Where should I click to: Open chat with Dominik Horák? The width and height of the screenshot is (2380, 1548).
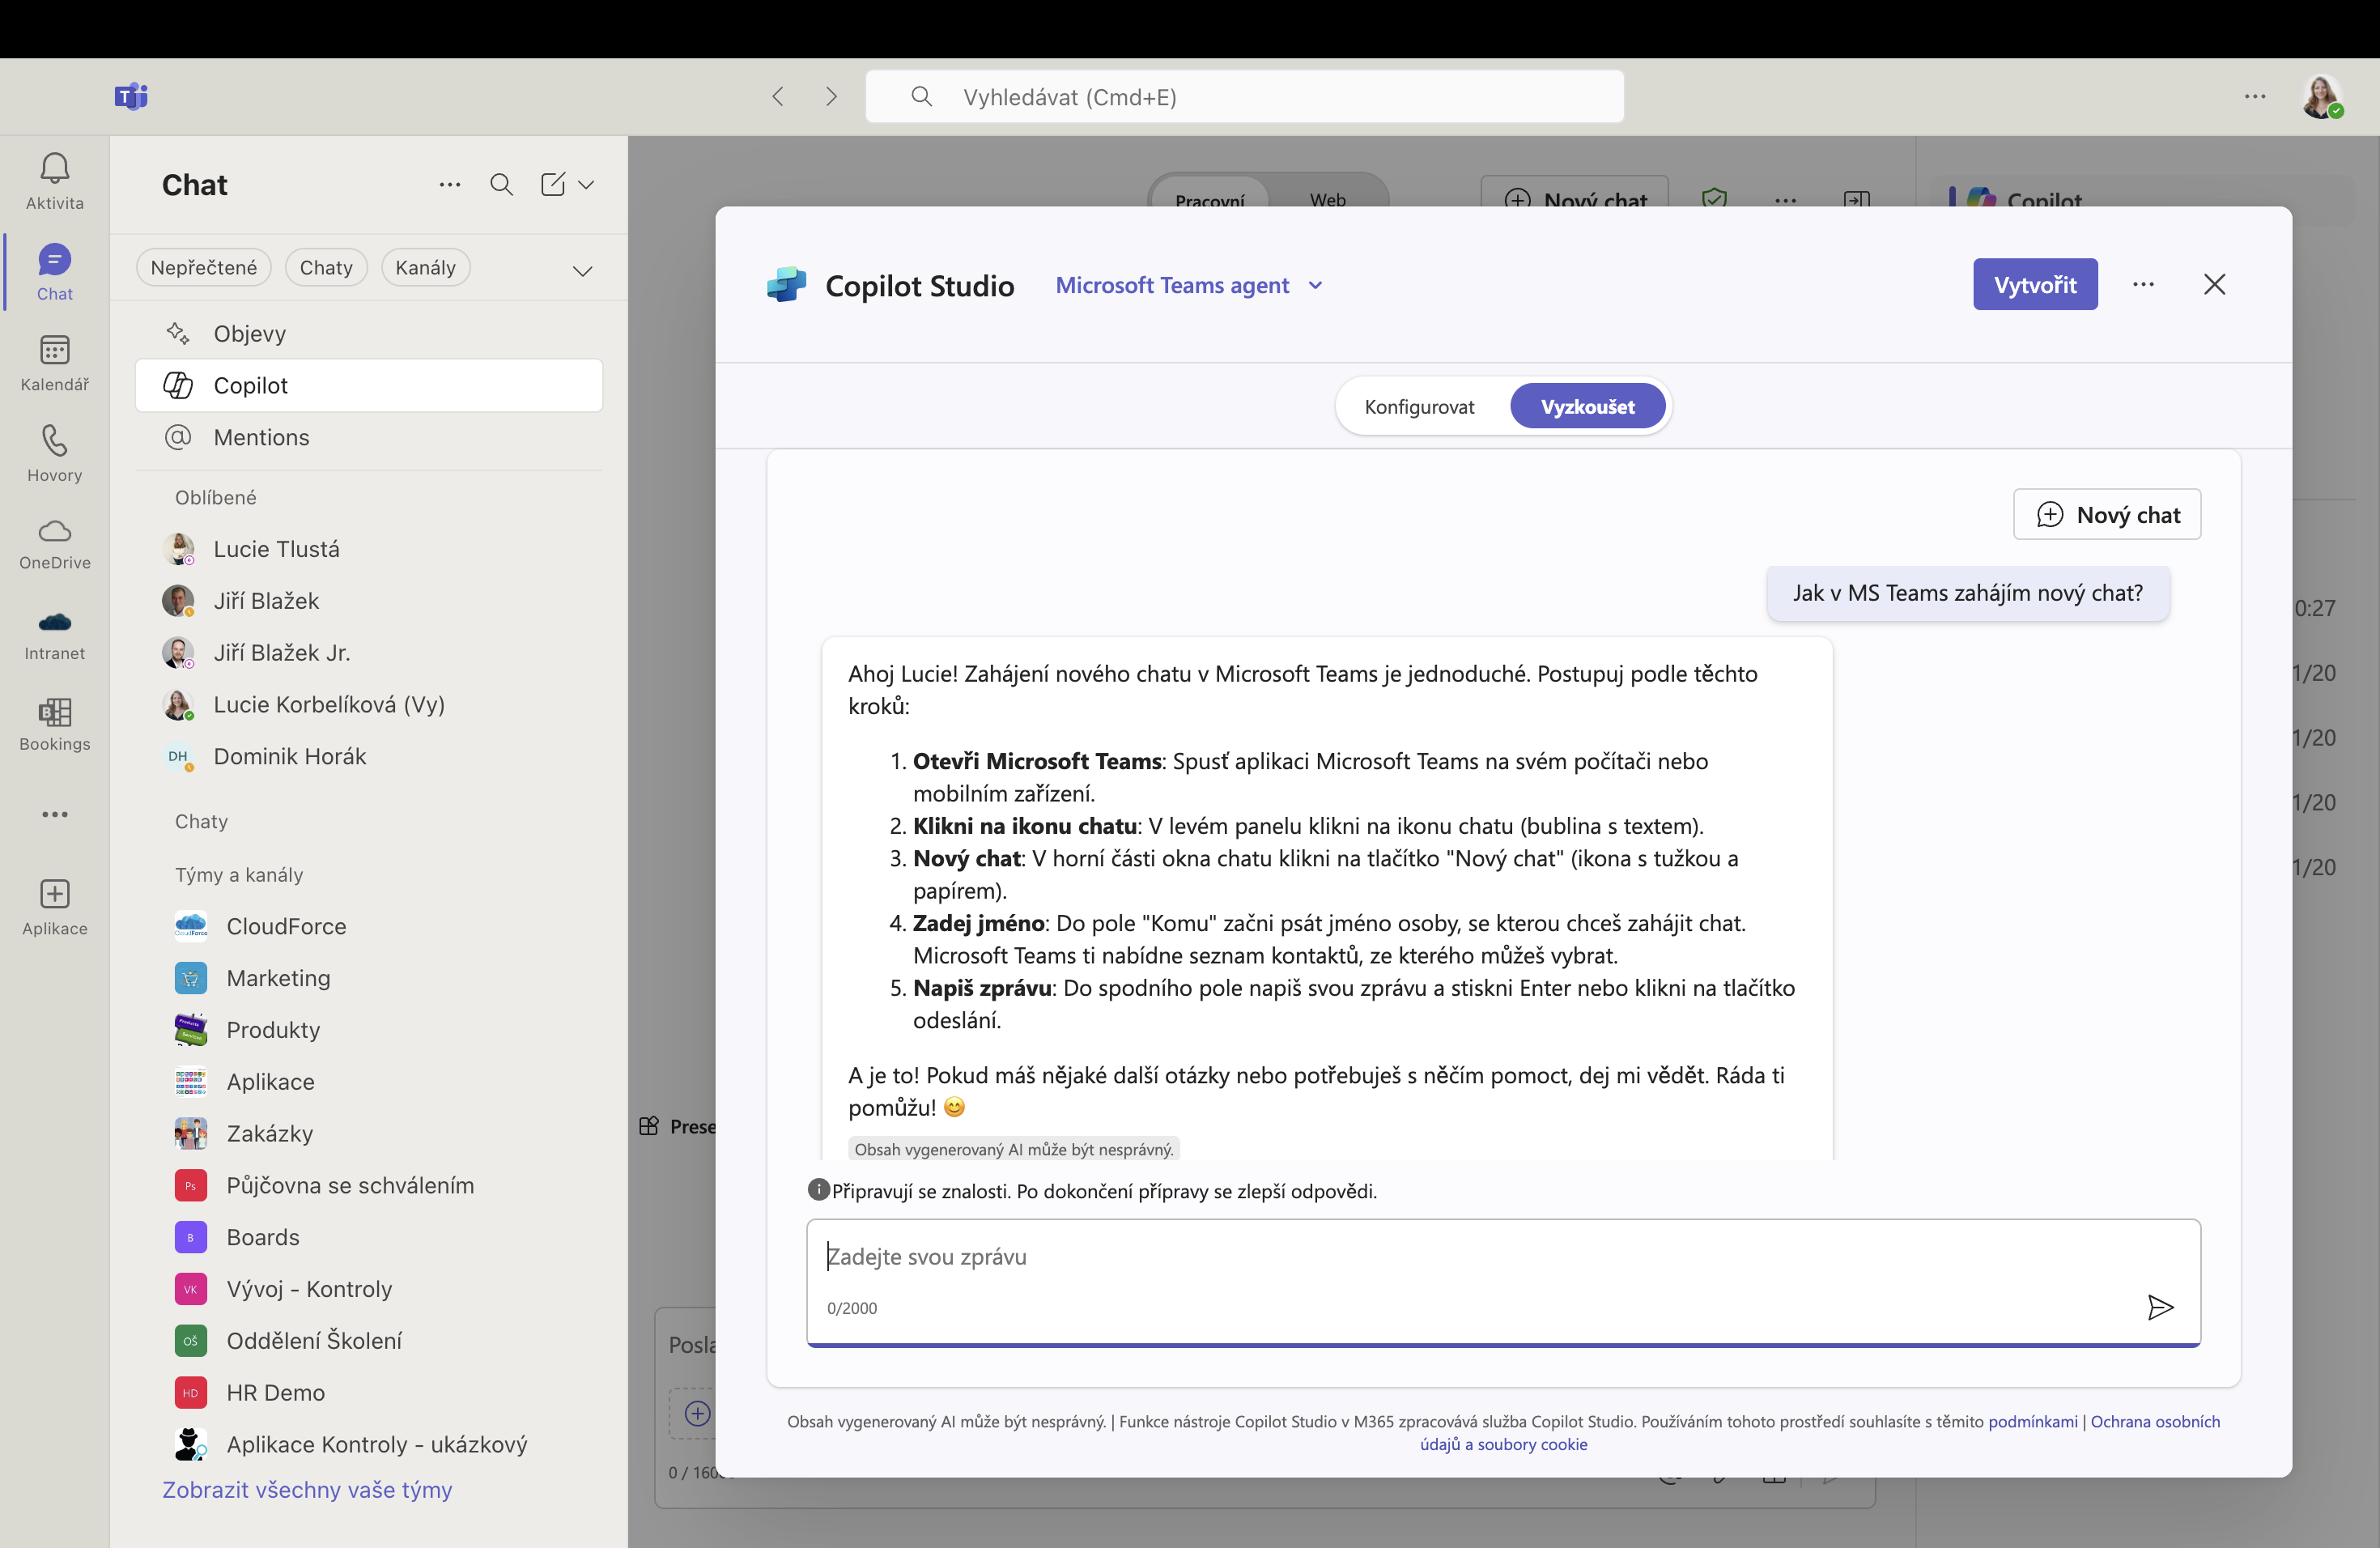(x=369, y=756)
